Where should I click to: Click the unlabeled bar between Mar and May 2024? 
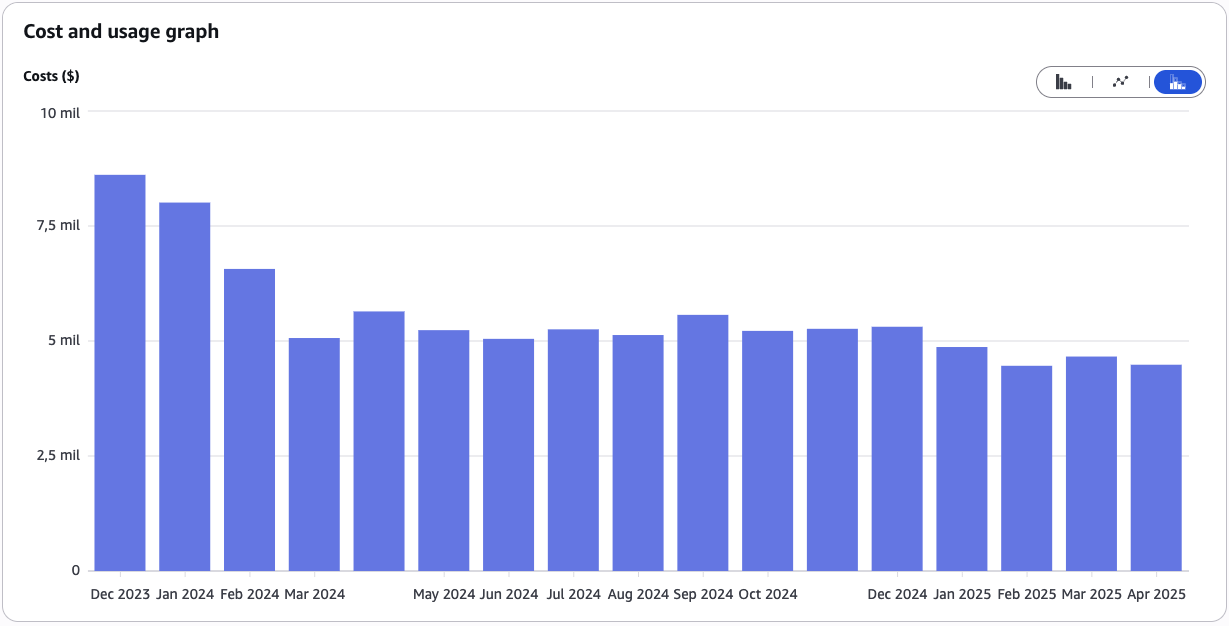pyautogui.click(x=379, y=441)
